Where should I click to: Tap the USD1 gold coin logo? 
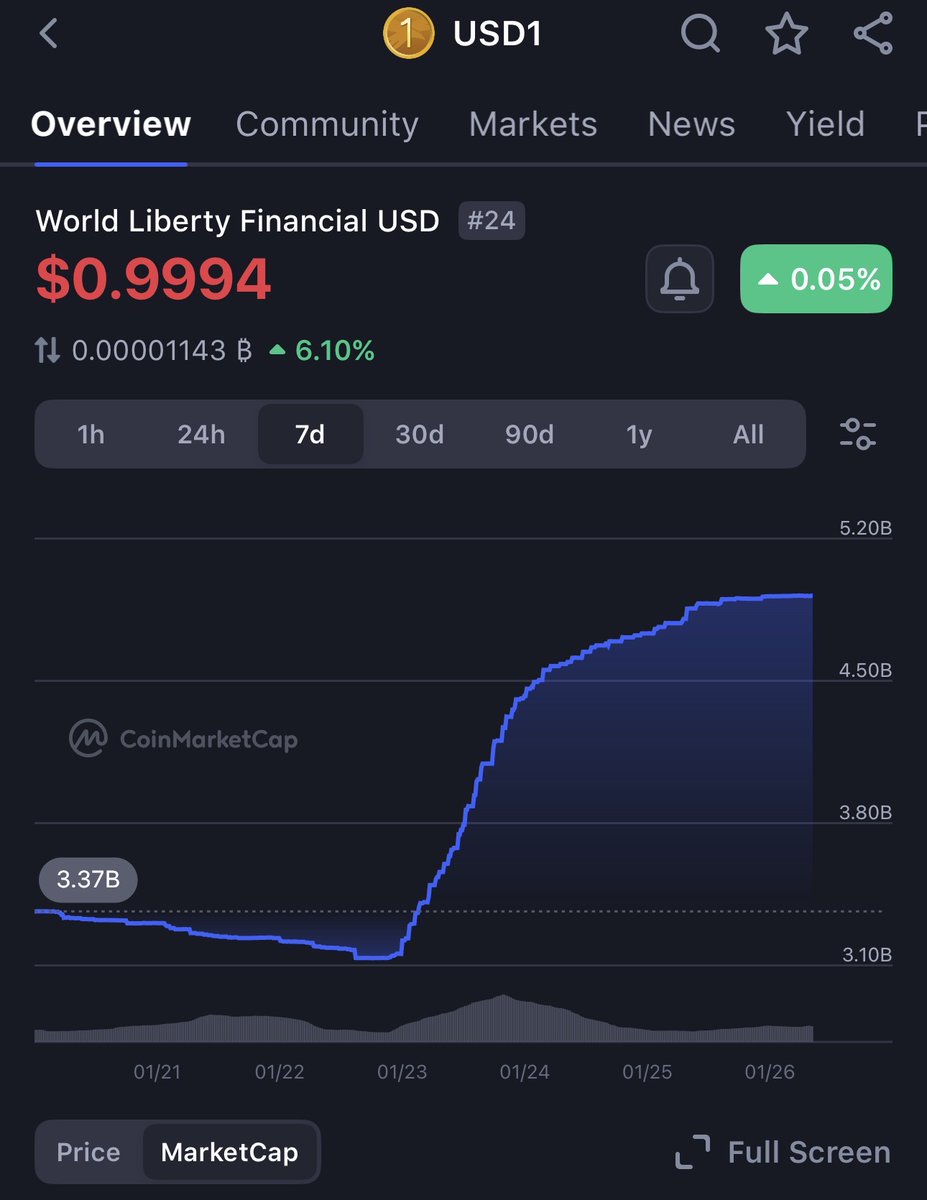tap(408, 35)
